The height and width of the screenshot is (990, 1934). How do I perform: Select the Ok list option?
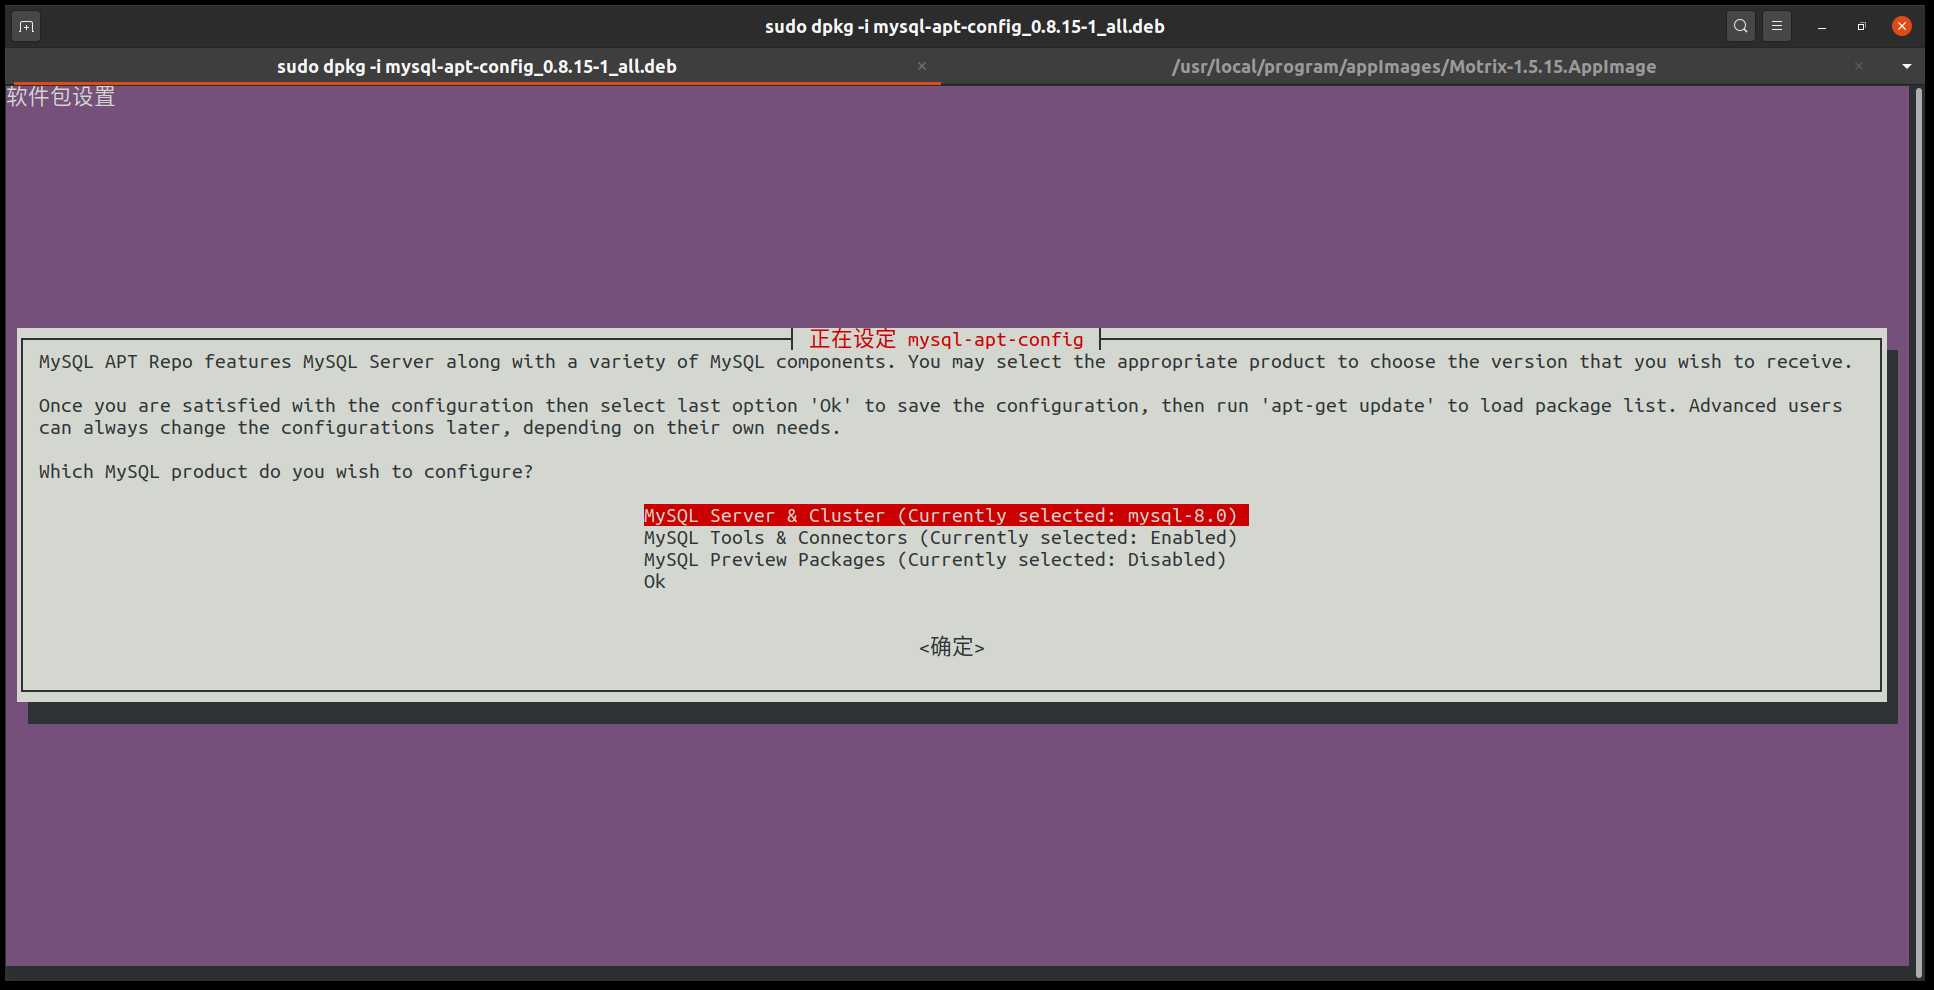(655, 582)
